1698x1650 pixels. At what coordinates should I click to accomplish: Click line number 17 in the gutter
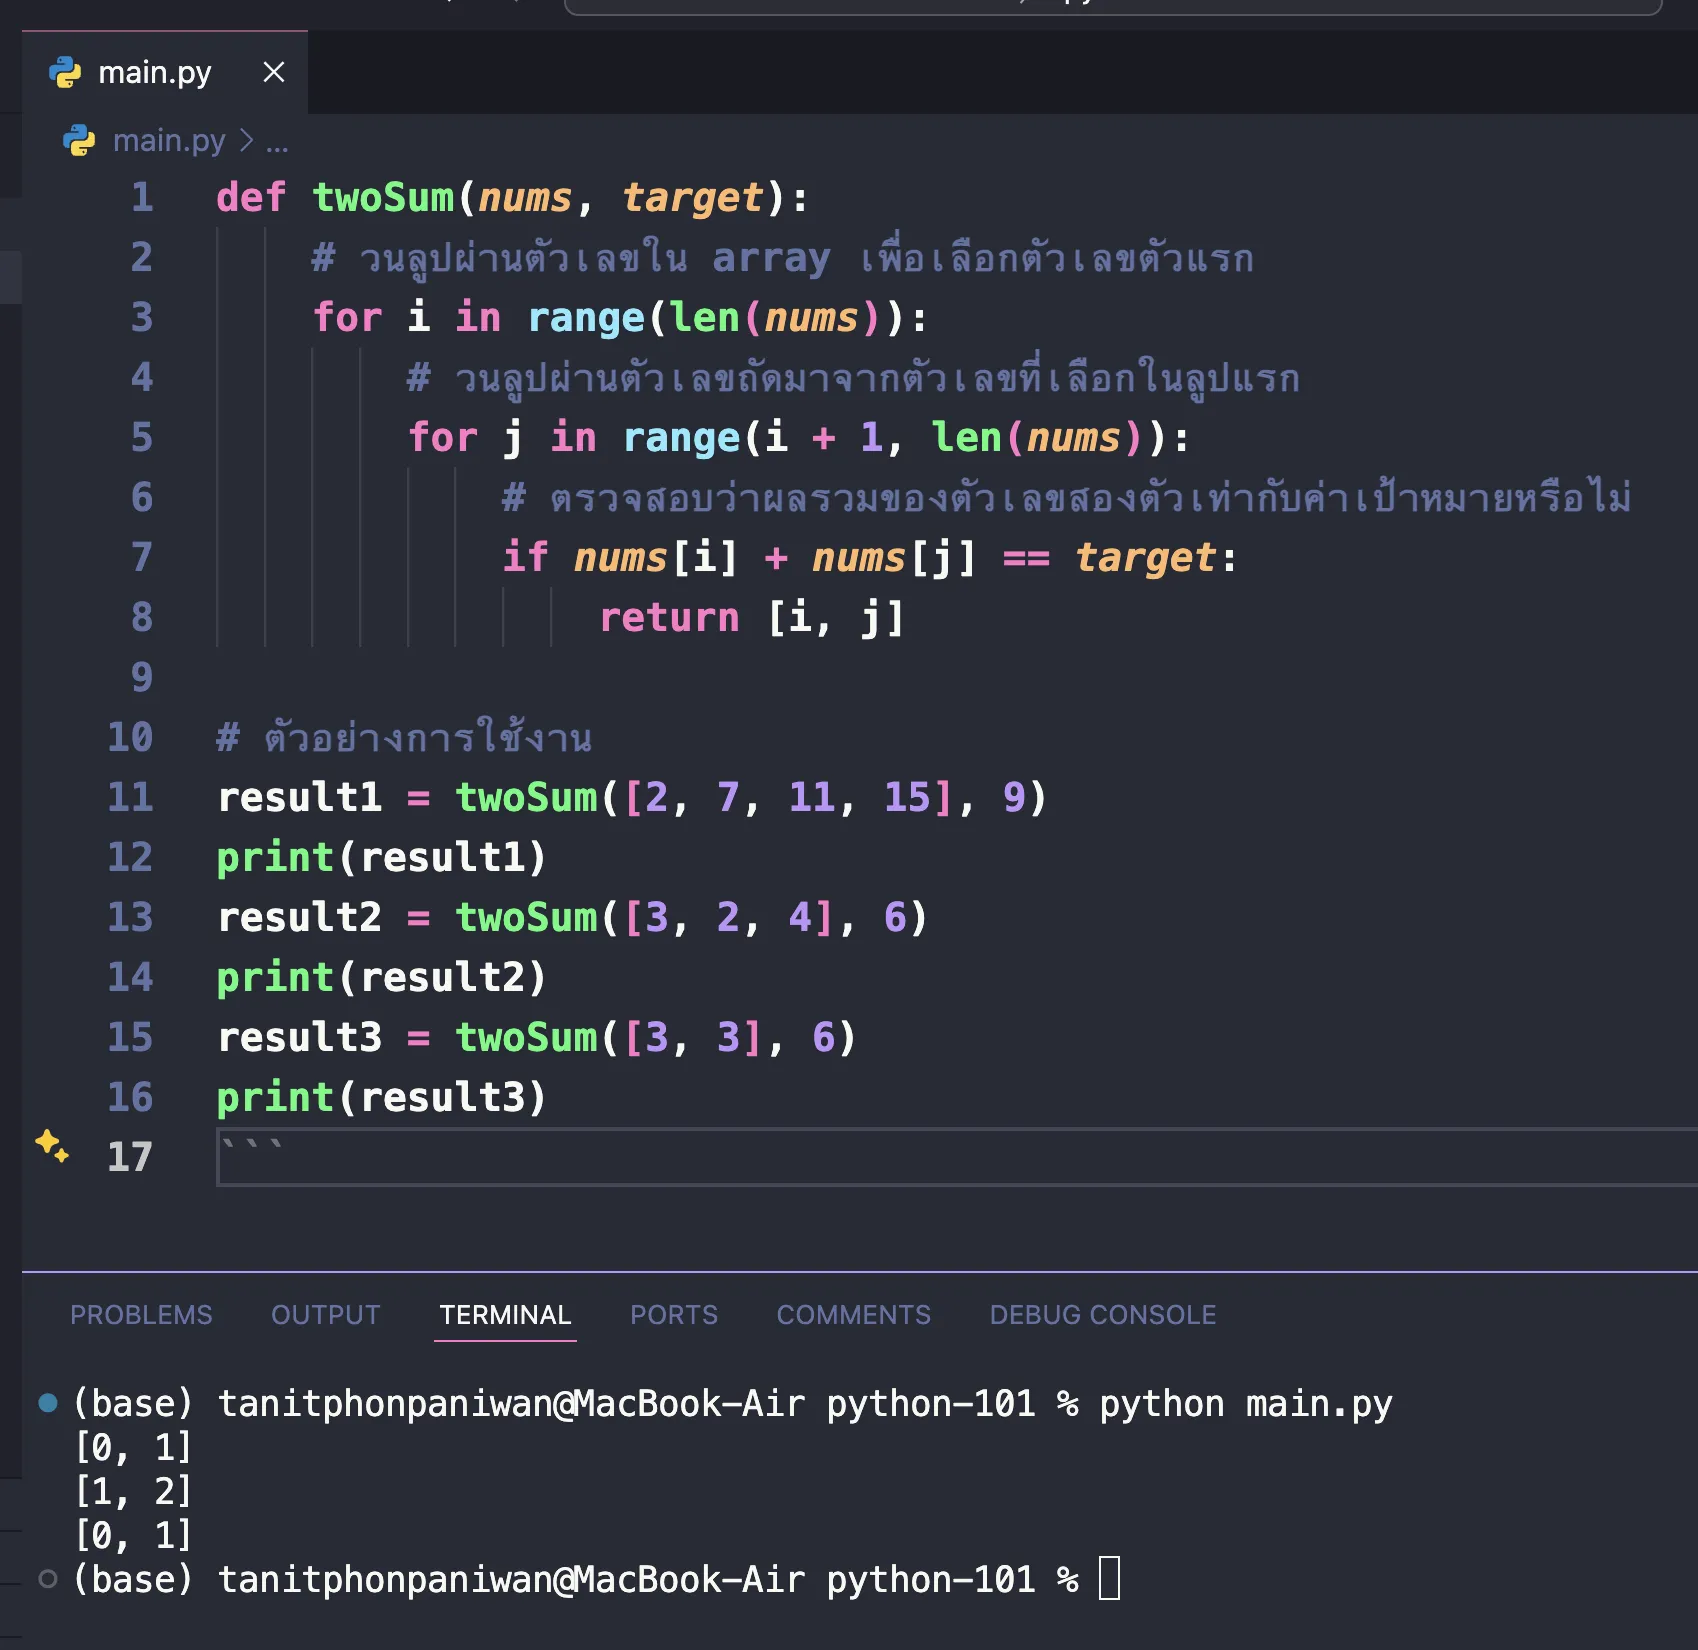[130, 1157]
